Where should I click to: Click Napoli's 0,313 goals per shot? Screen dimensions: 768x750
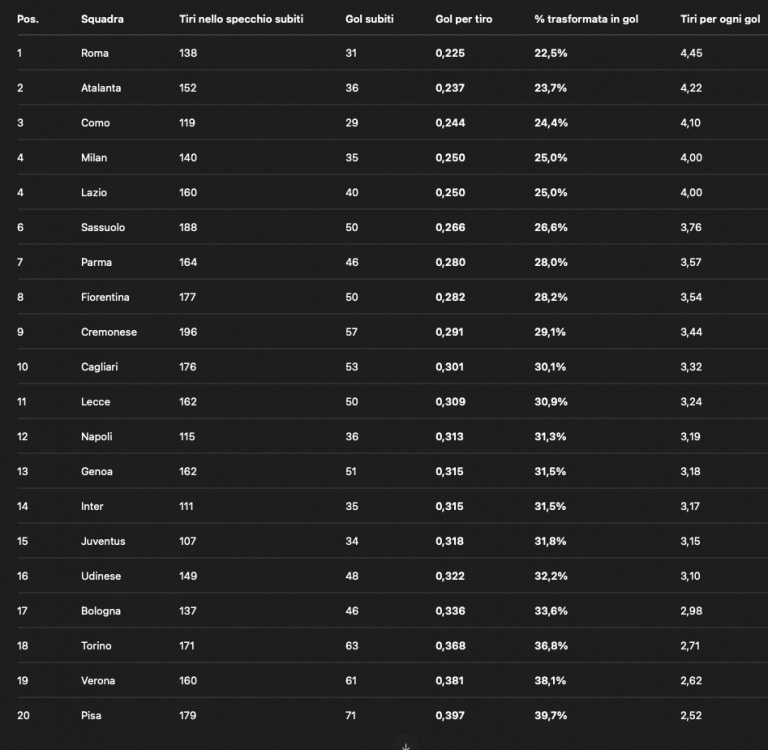[449, 436]
